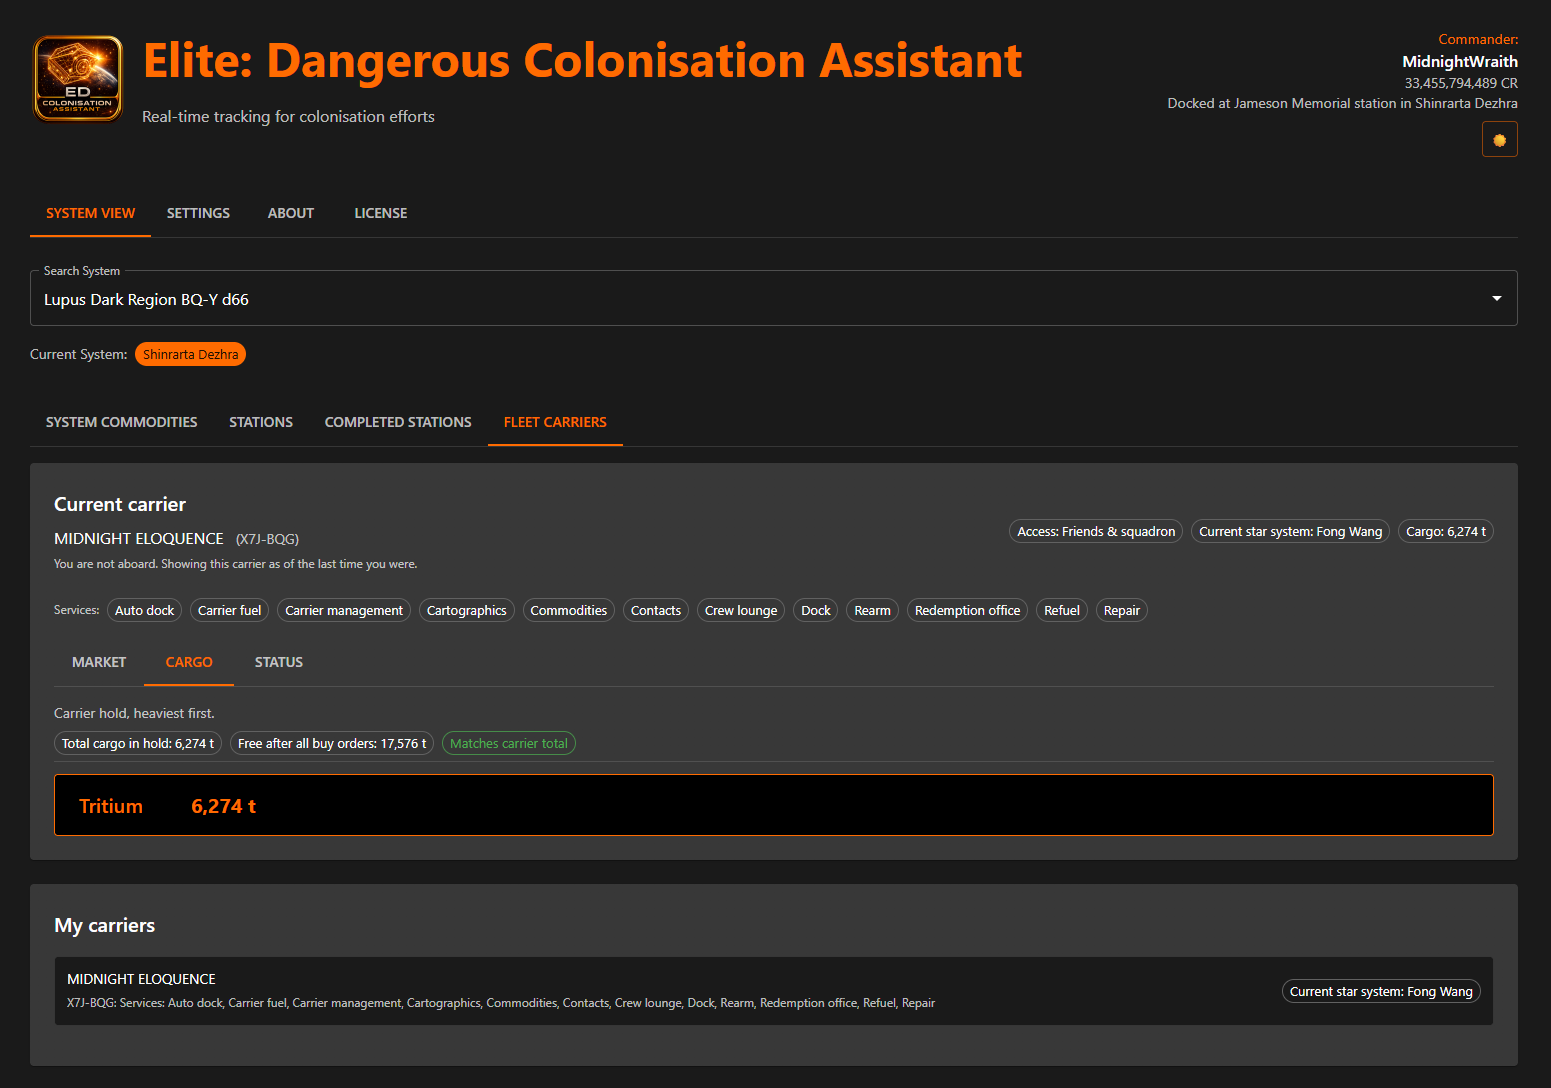Viewport: 1551px width, 1088px height.
Task: Click the Docked at Jameson Memorial status text
Action: point(1342,103)
